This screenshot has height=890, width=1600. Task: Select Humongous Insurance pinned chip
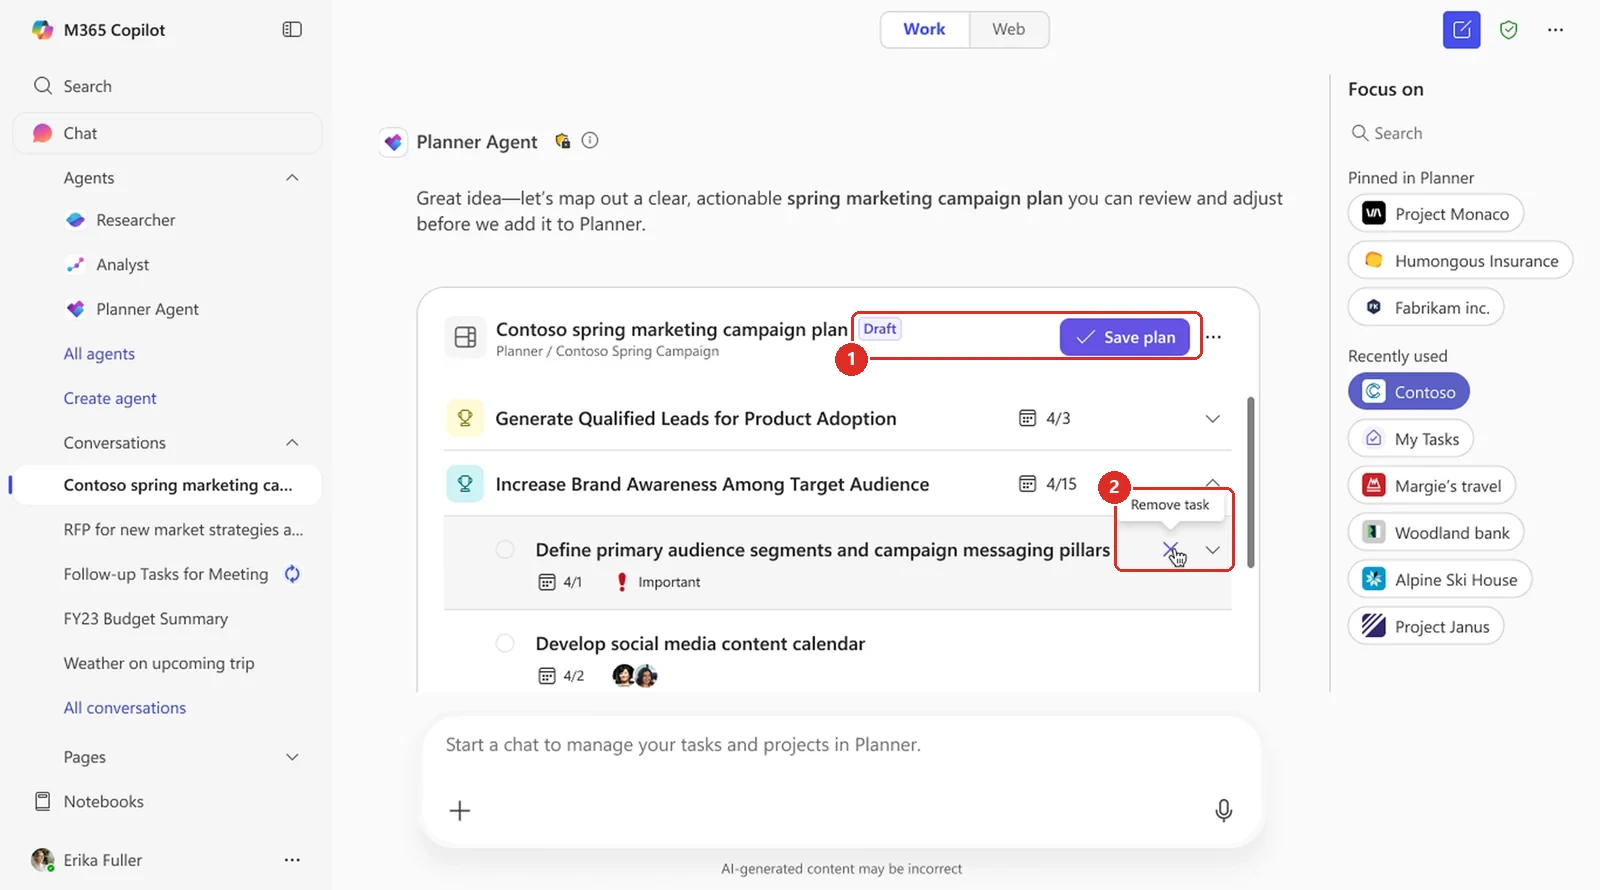click(x=1460, y=261)
